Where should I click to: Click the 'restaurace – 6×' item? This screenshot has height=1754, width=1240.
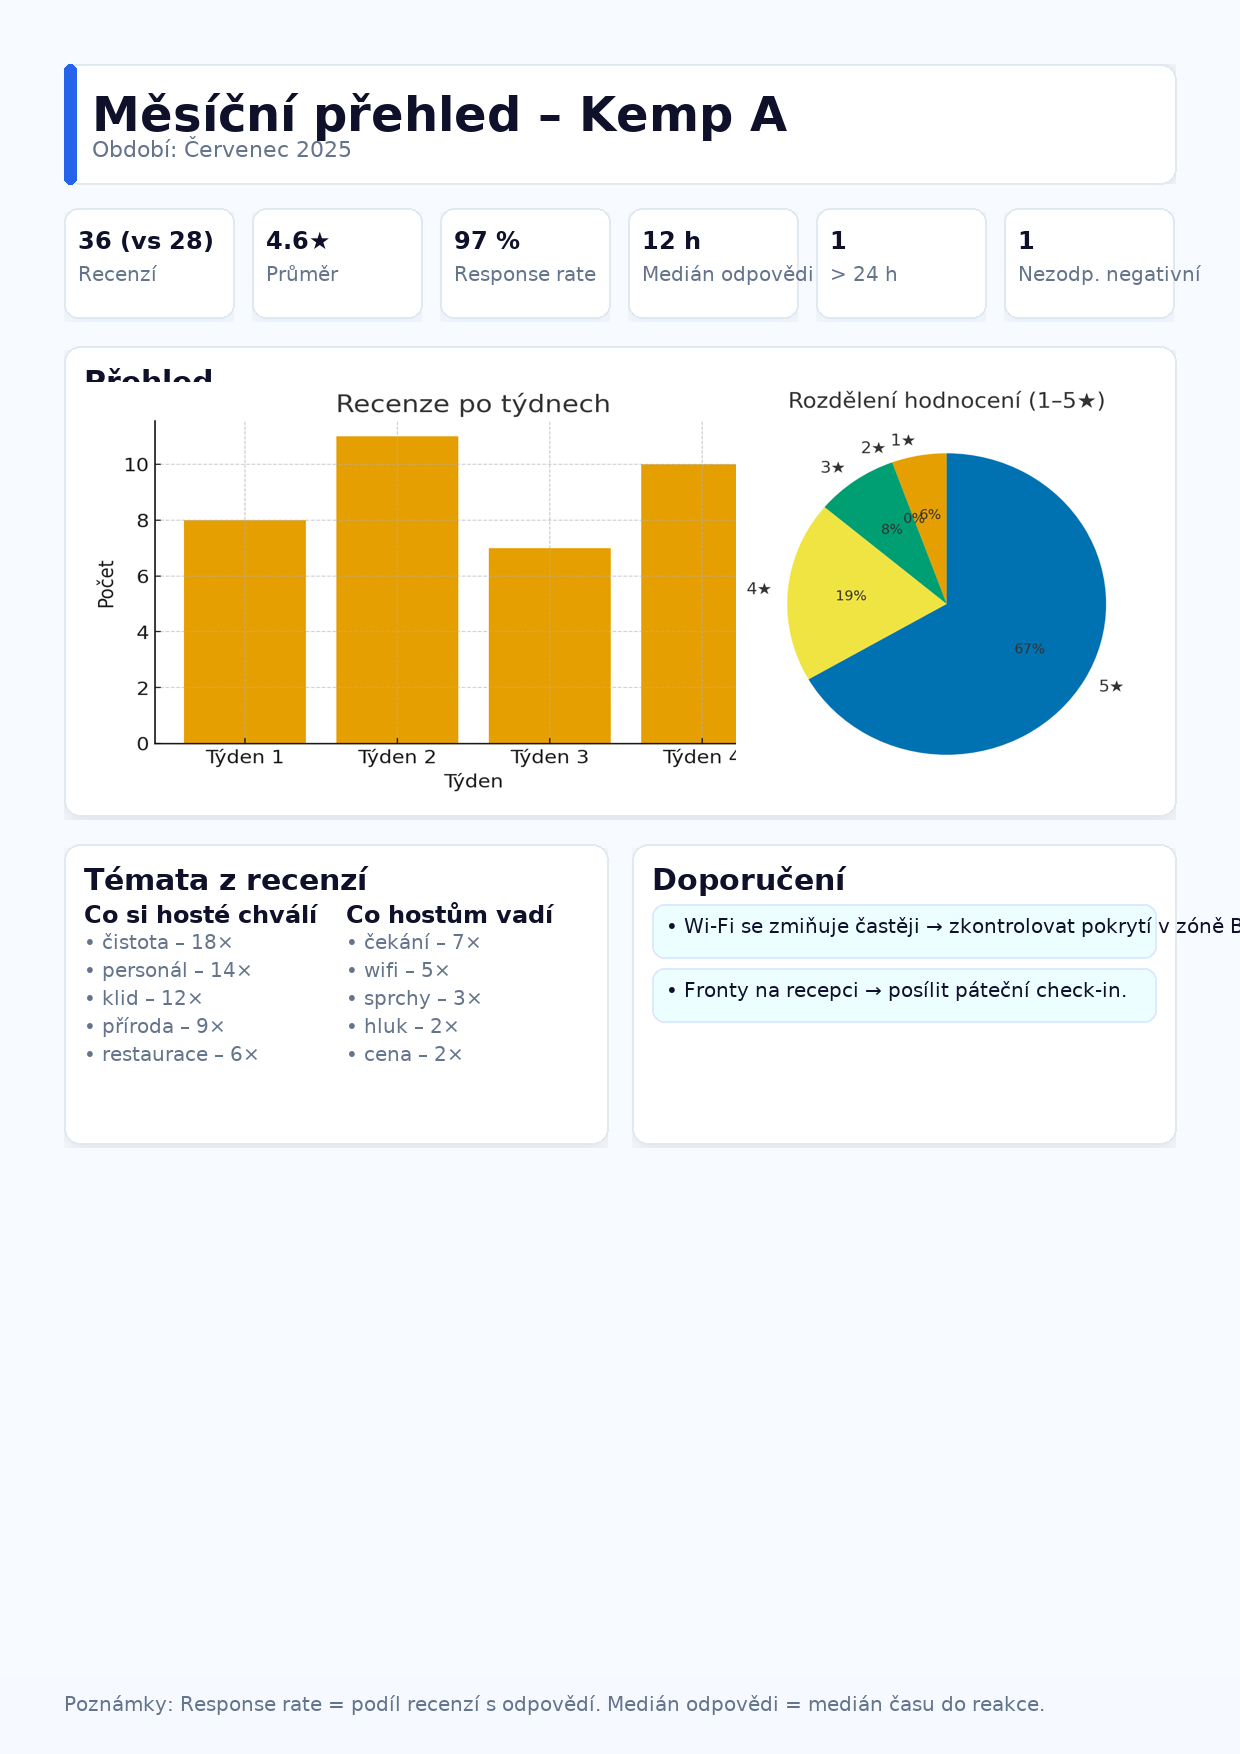coord(171,1054)
